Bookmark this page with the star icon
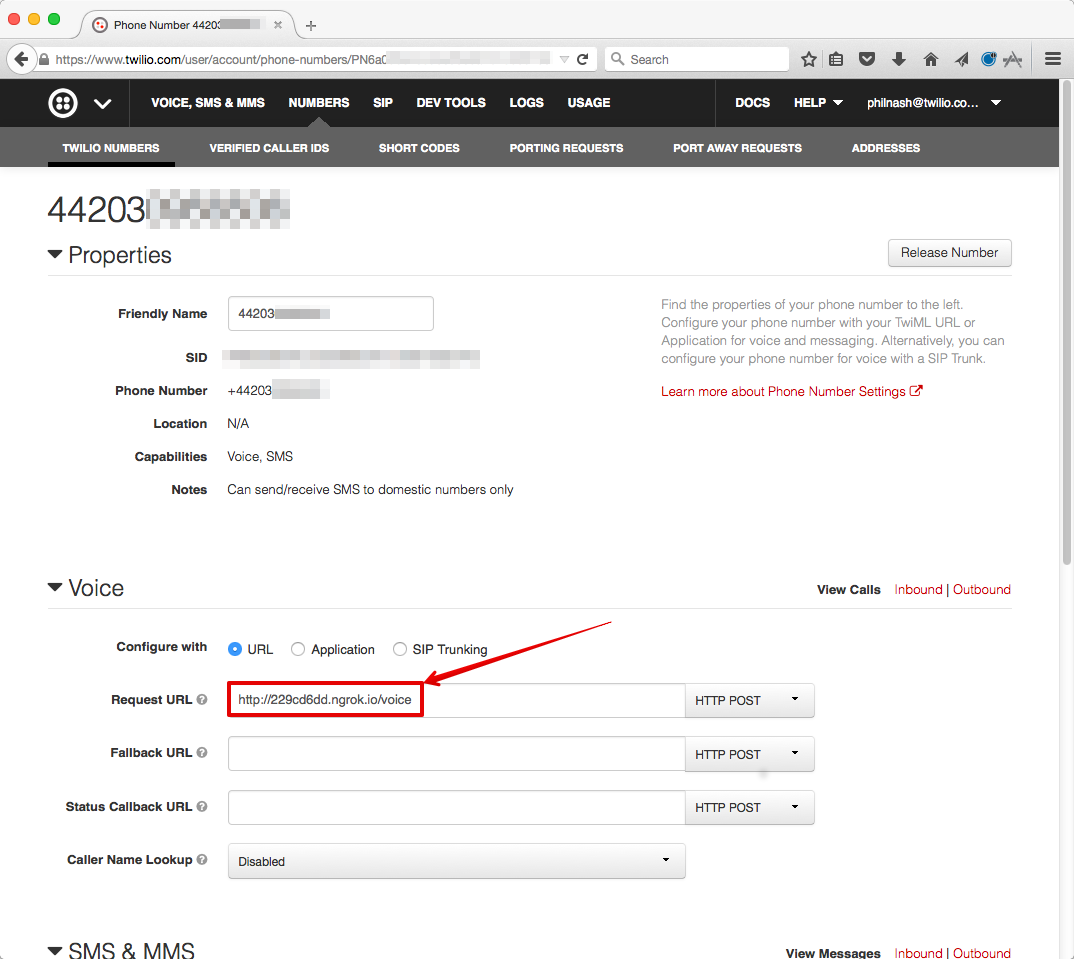 (809, 60)
